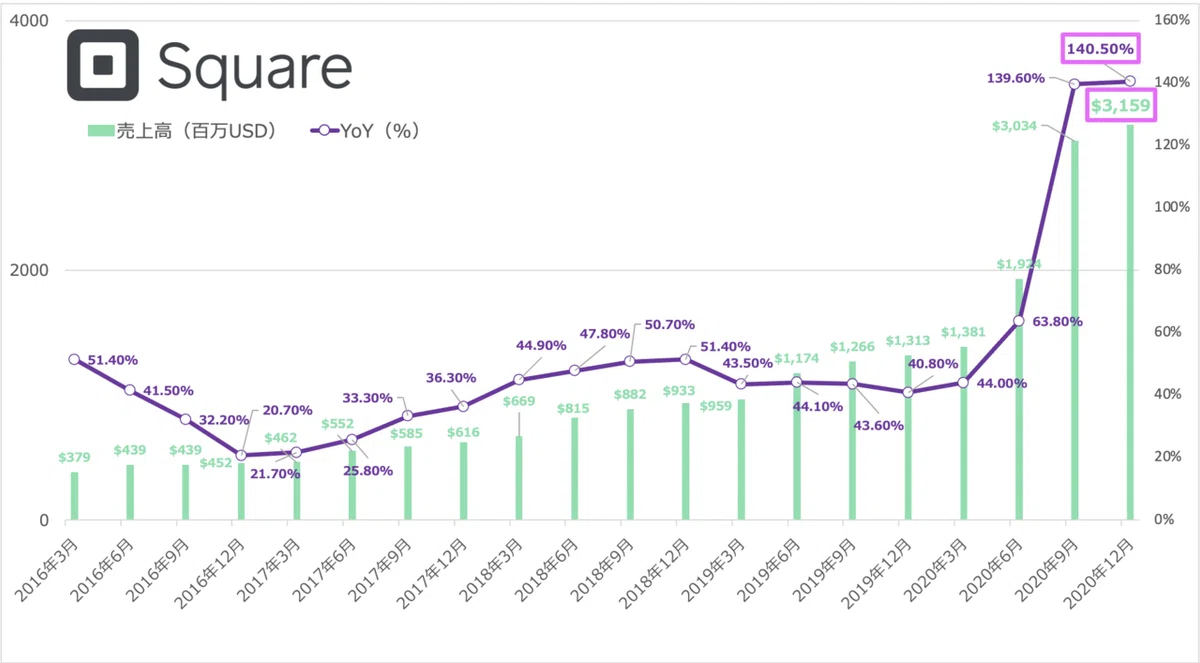Click the $3,034 revenue label

(x=1014, y=125)
